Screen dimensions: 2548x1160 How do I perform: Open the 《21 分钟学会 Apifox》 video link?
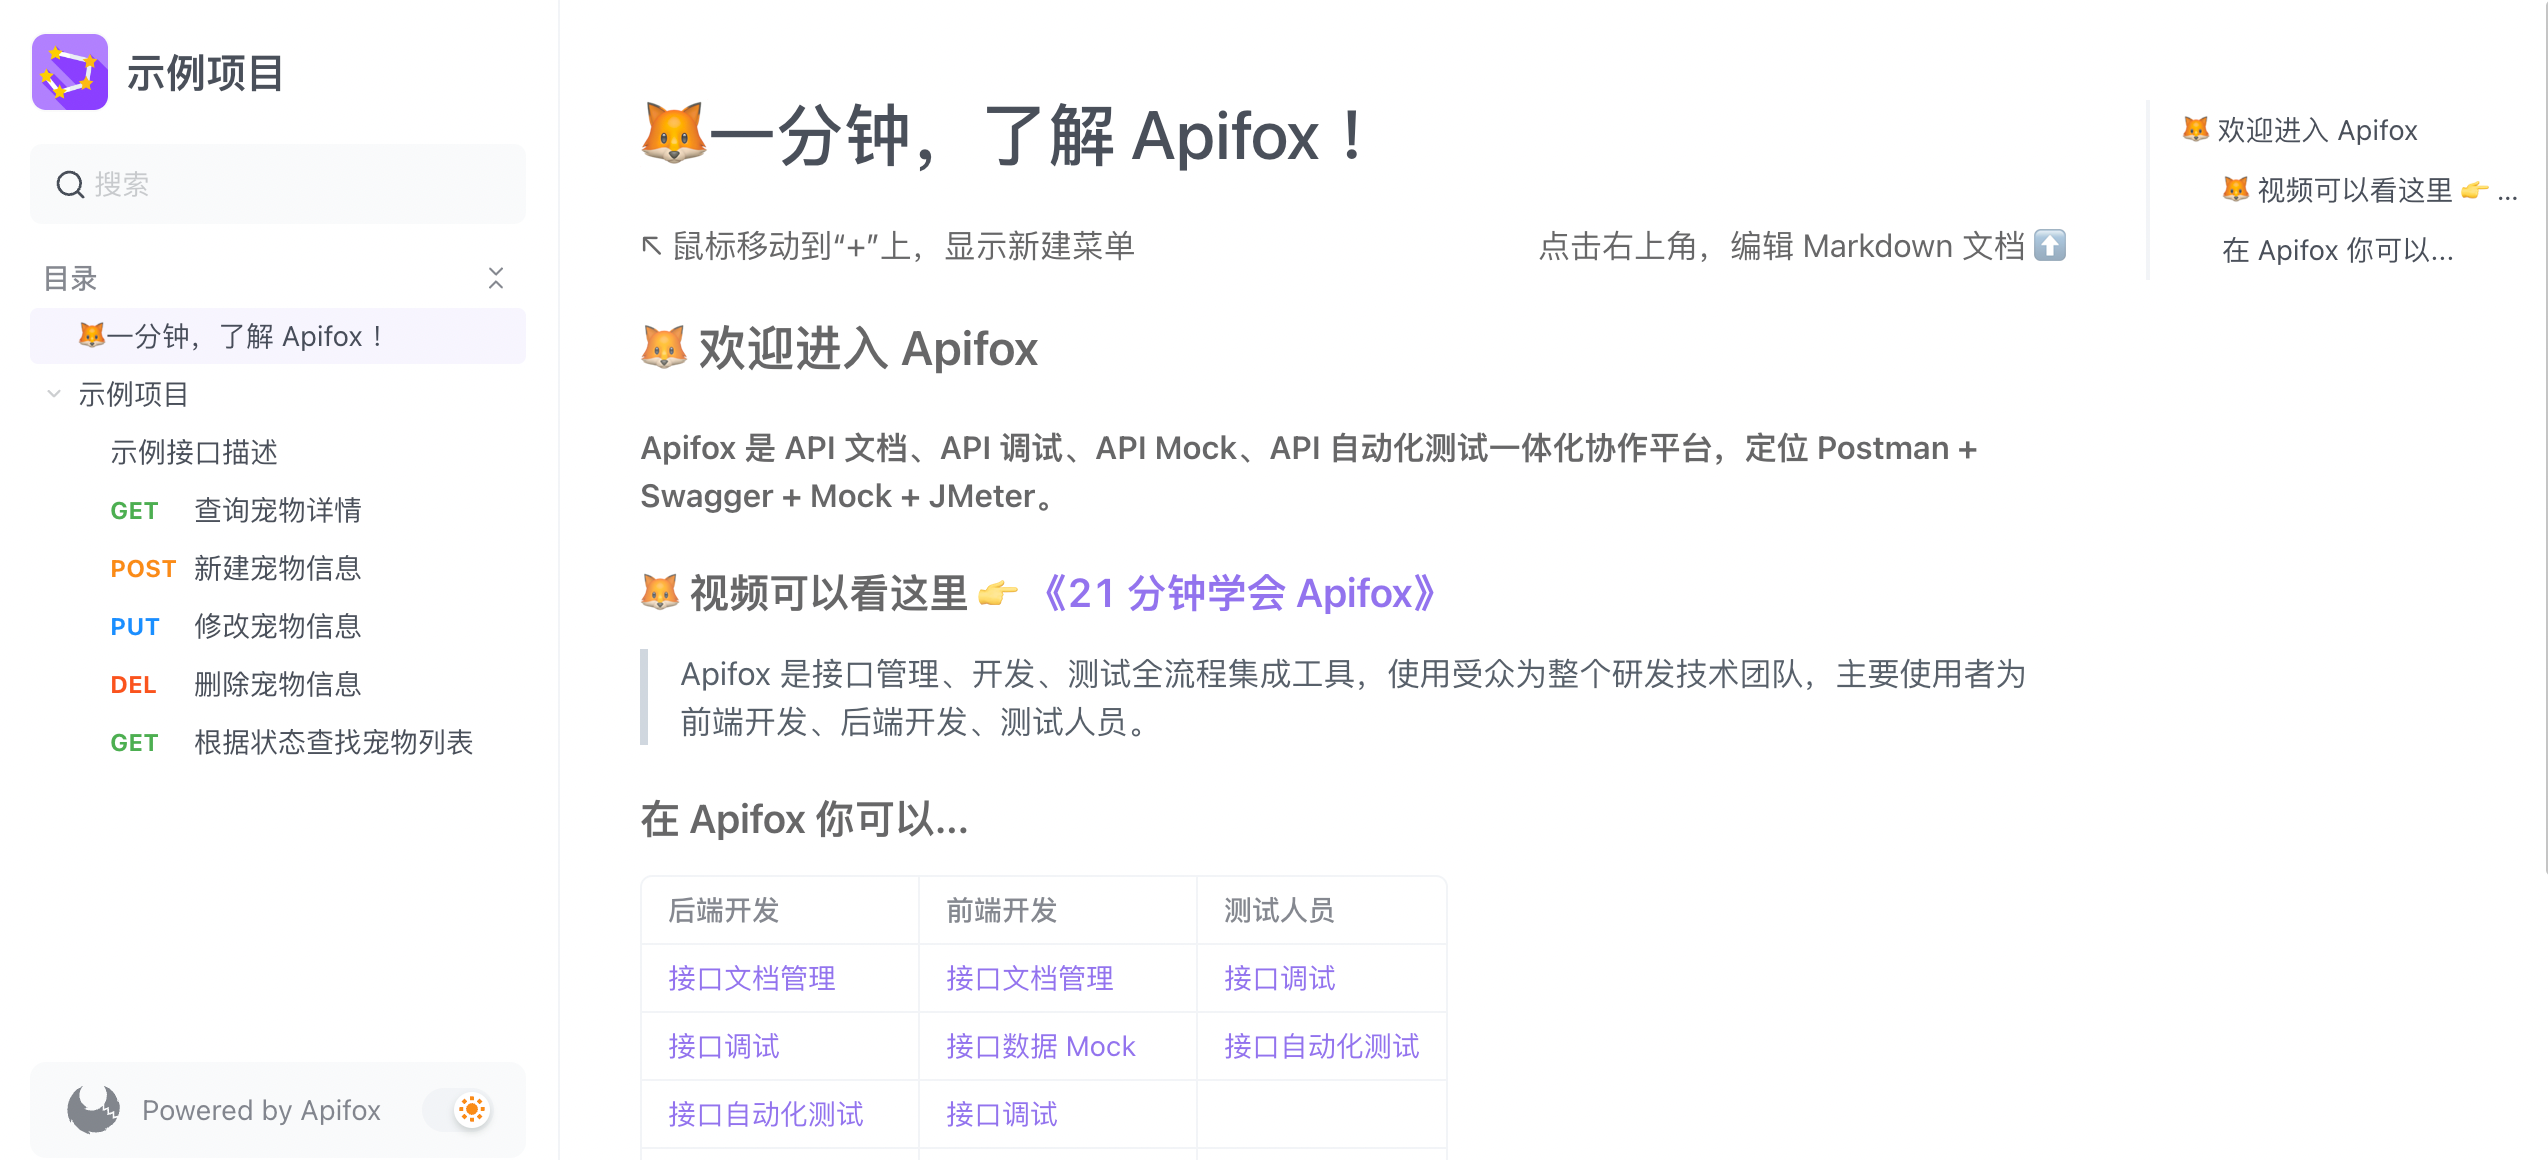tap(1238, 593)
